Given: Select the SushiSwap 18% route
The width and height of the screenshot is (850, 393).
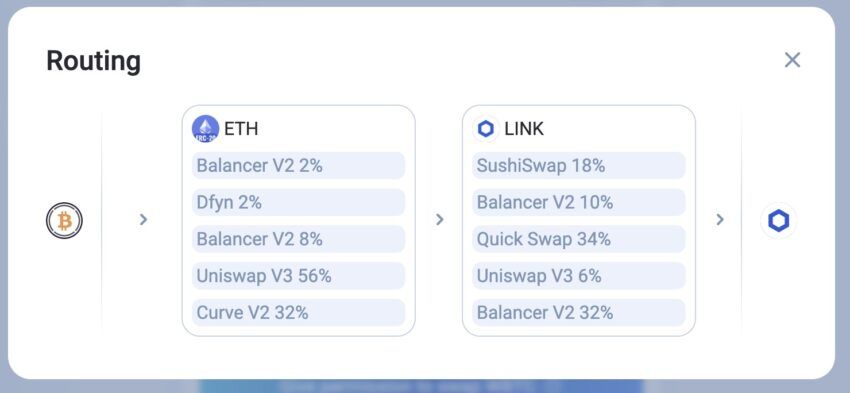Looking at the screenshot, I should click(x=579, y=165).
